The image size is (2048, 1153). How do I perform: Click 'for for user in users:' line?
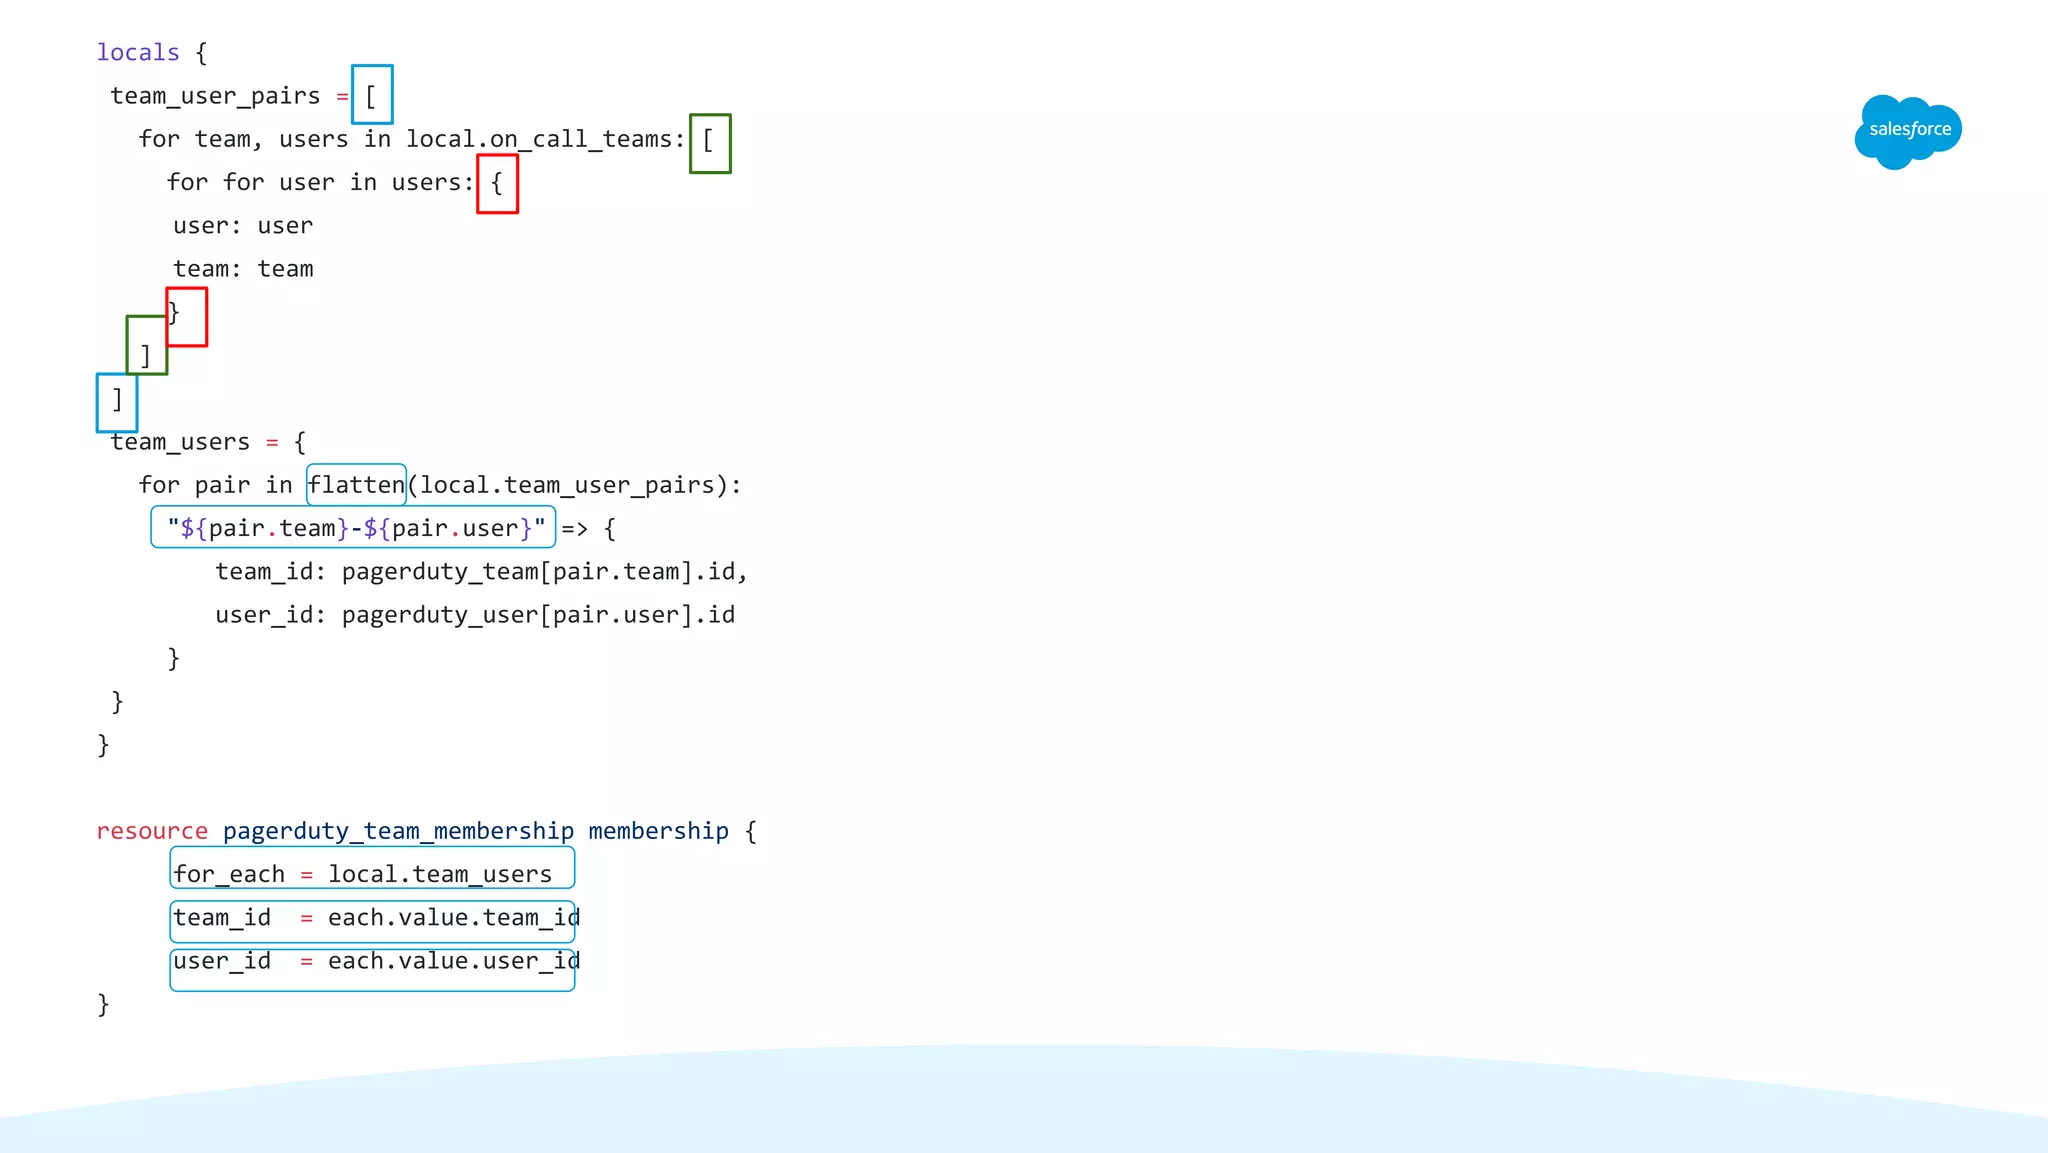(320, 182)
